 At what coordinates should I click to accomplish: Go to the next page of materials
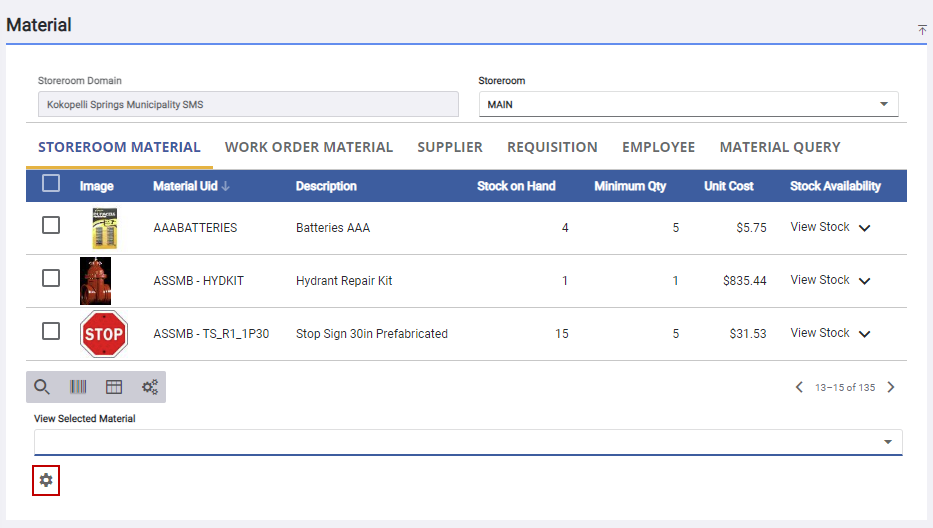pos(891,387)
